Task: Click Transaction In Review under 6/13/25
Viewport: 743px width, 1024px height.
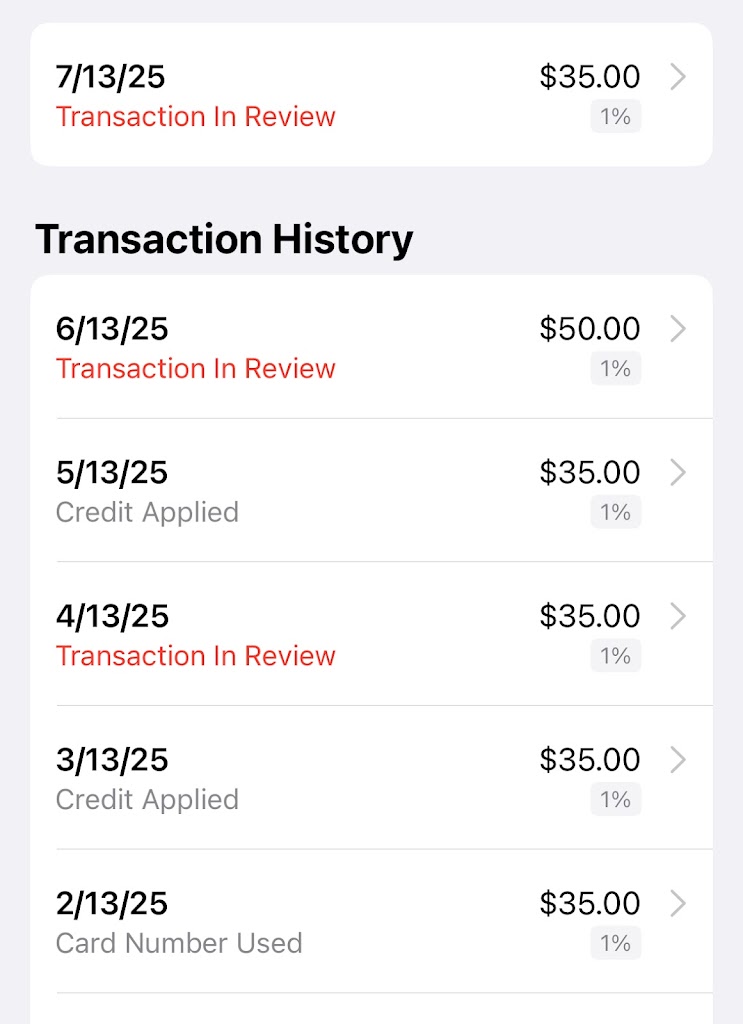Action: pyautogui.click(x=196, y=369)
